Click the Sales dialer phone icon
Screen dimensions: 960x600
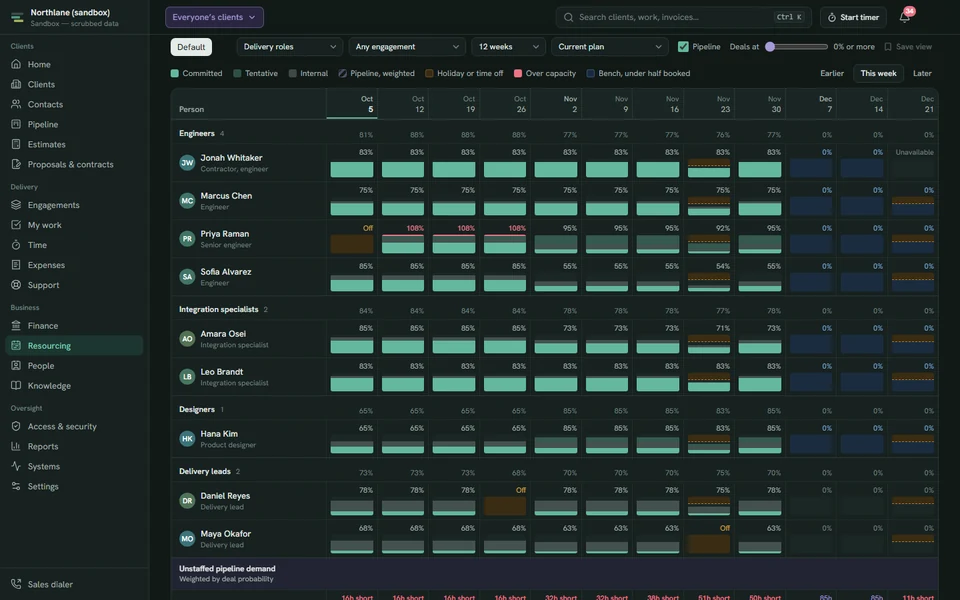(x=16, y=584)
